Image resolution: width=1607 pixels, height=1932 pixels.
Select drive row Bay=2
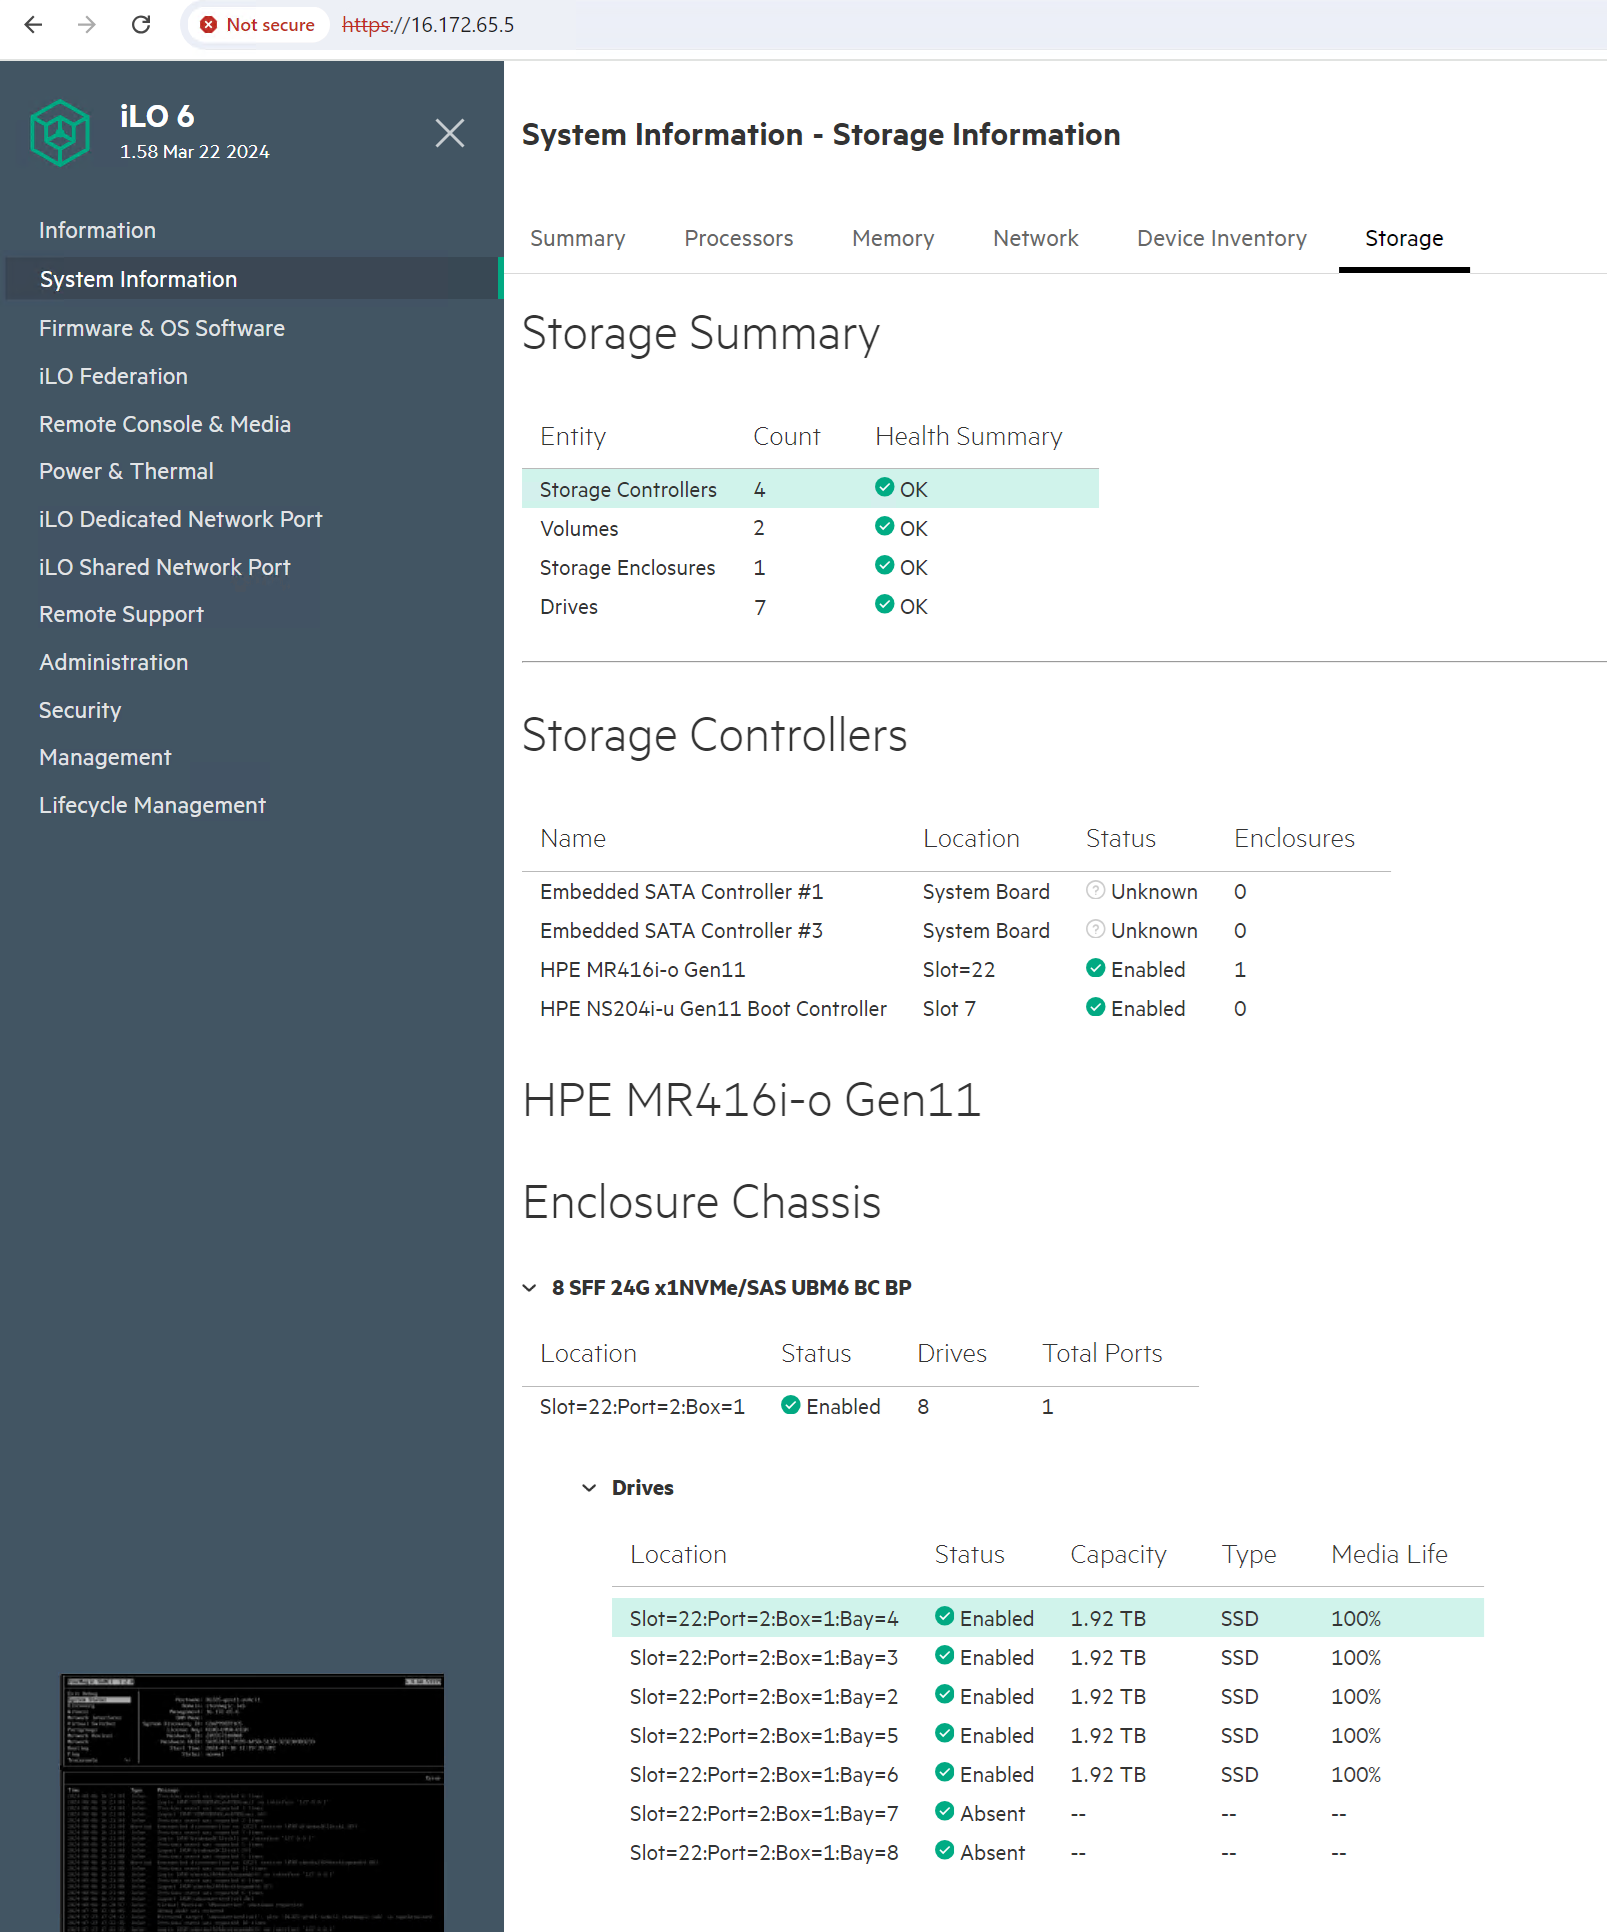(x=1047, y=1696)
